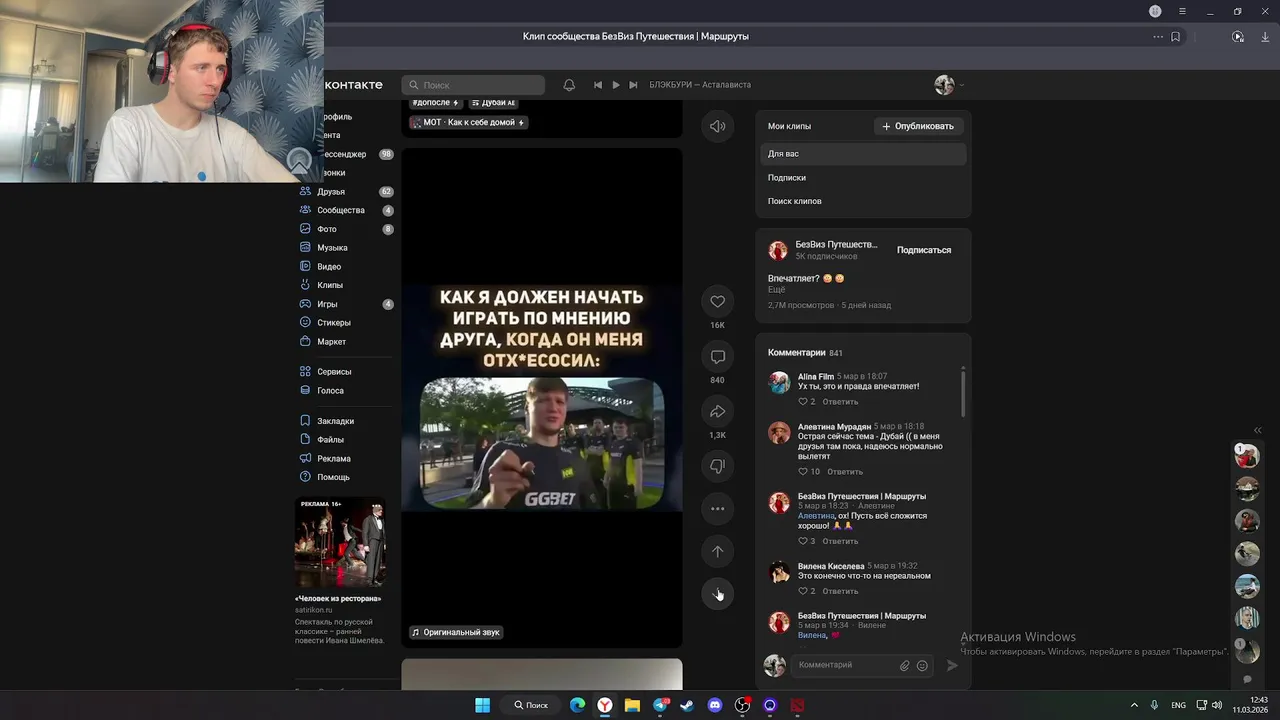Image resolution: width=1280 pixels, height=720 pixels.
Task: Reply to Вилена Киселева's comment
Action: tap(840, 591)
